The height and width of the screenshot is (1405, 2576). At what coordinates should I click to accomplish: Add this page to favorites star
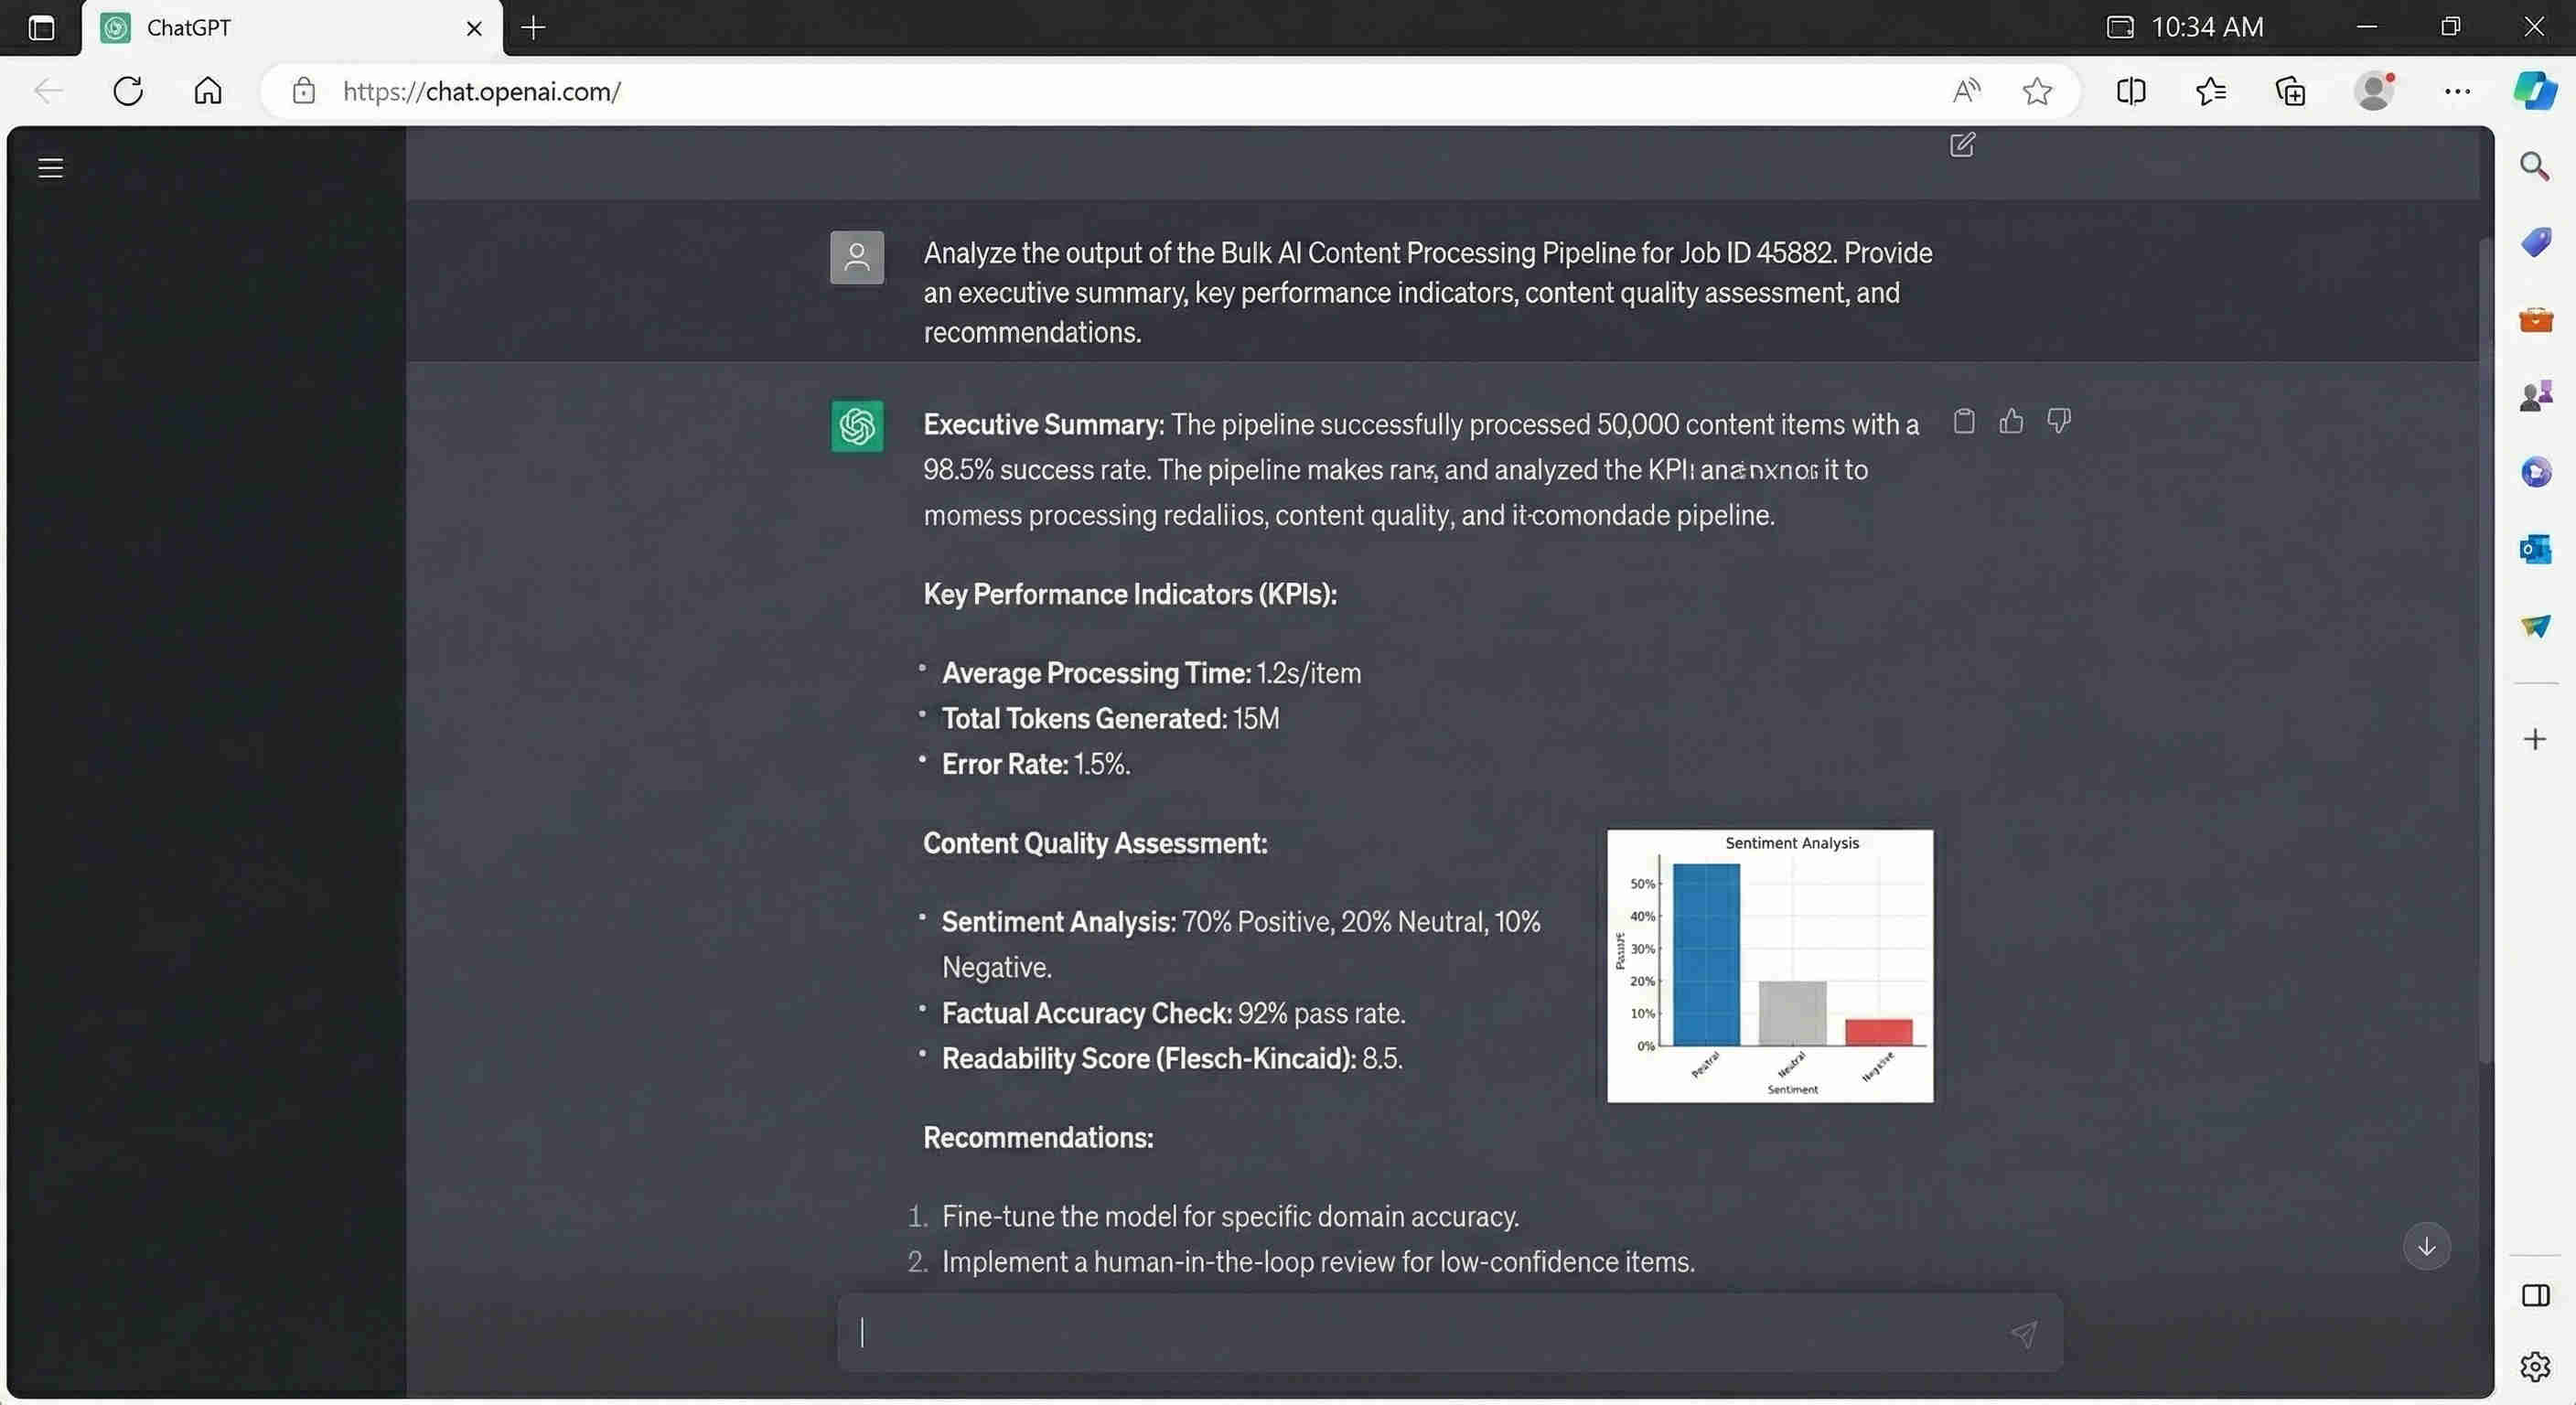tap(2037, 91)
